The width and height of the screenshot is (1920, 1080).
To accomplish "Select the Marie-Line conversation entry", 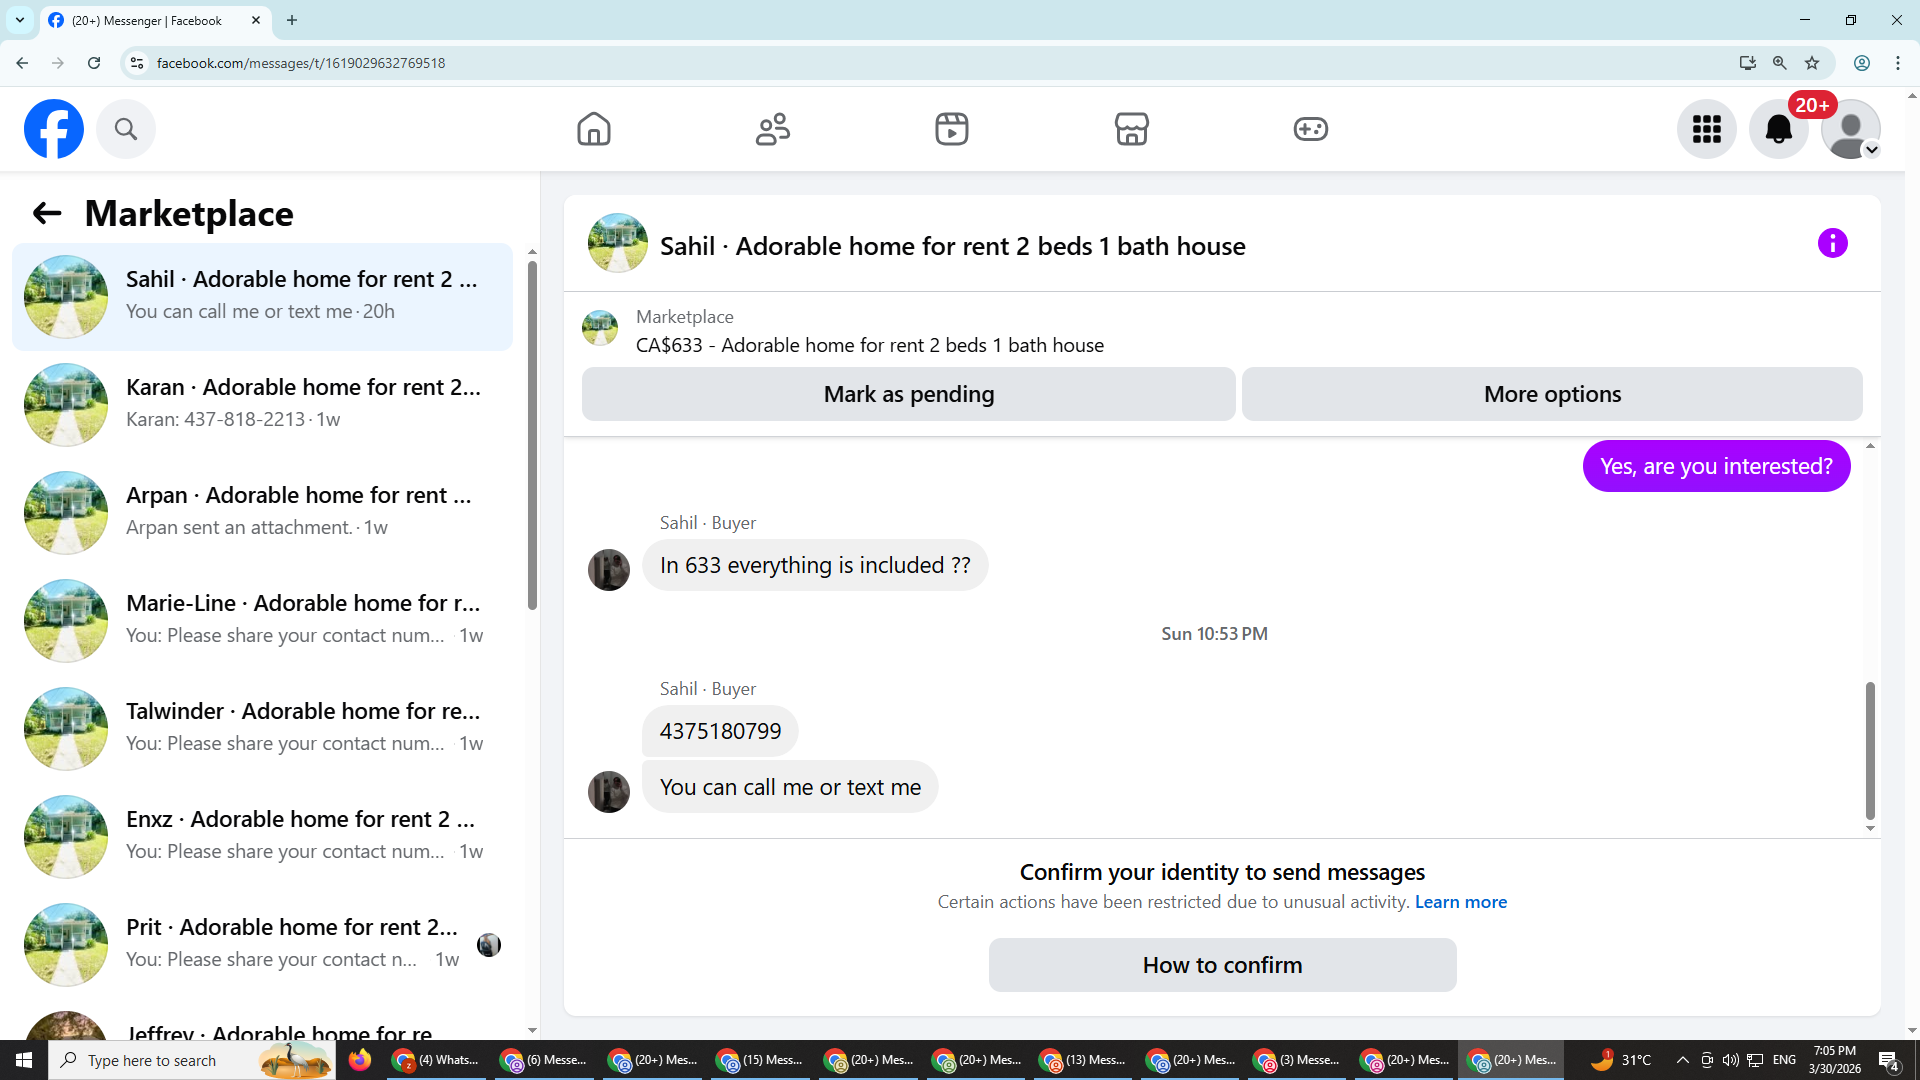I will (x=262, y=620).
